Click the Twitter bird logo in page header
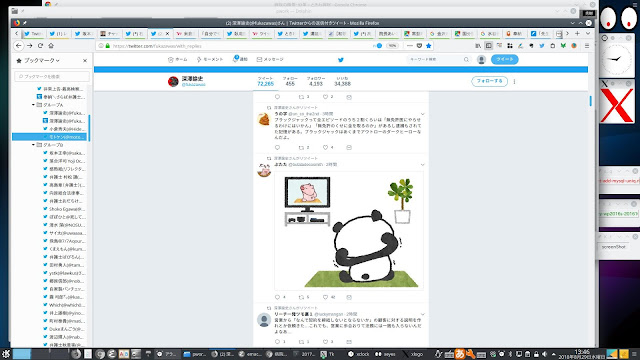Viewport: 640px width, 360px height. 341,60
